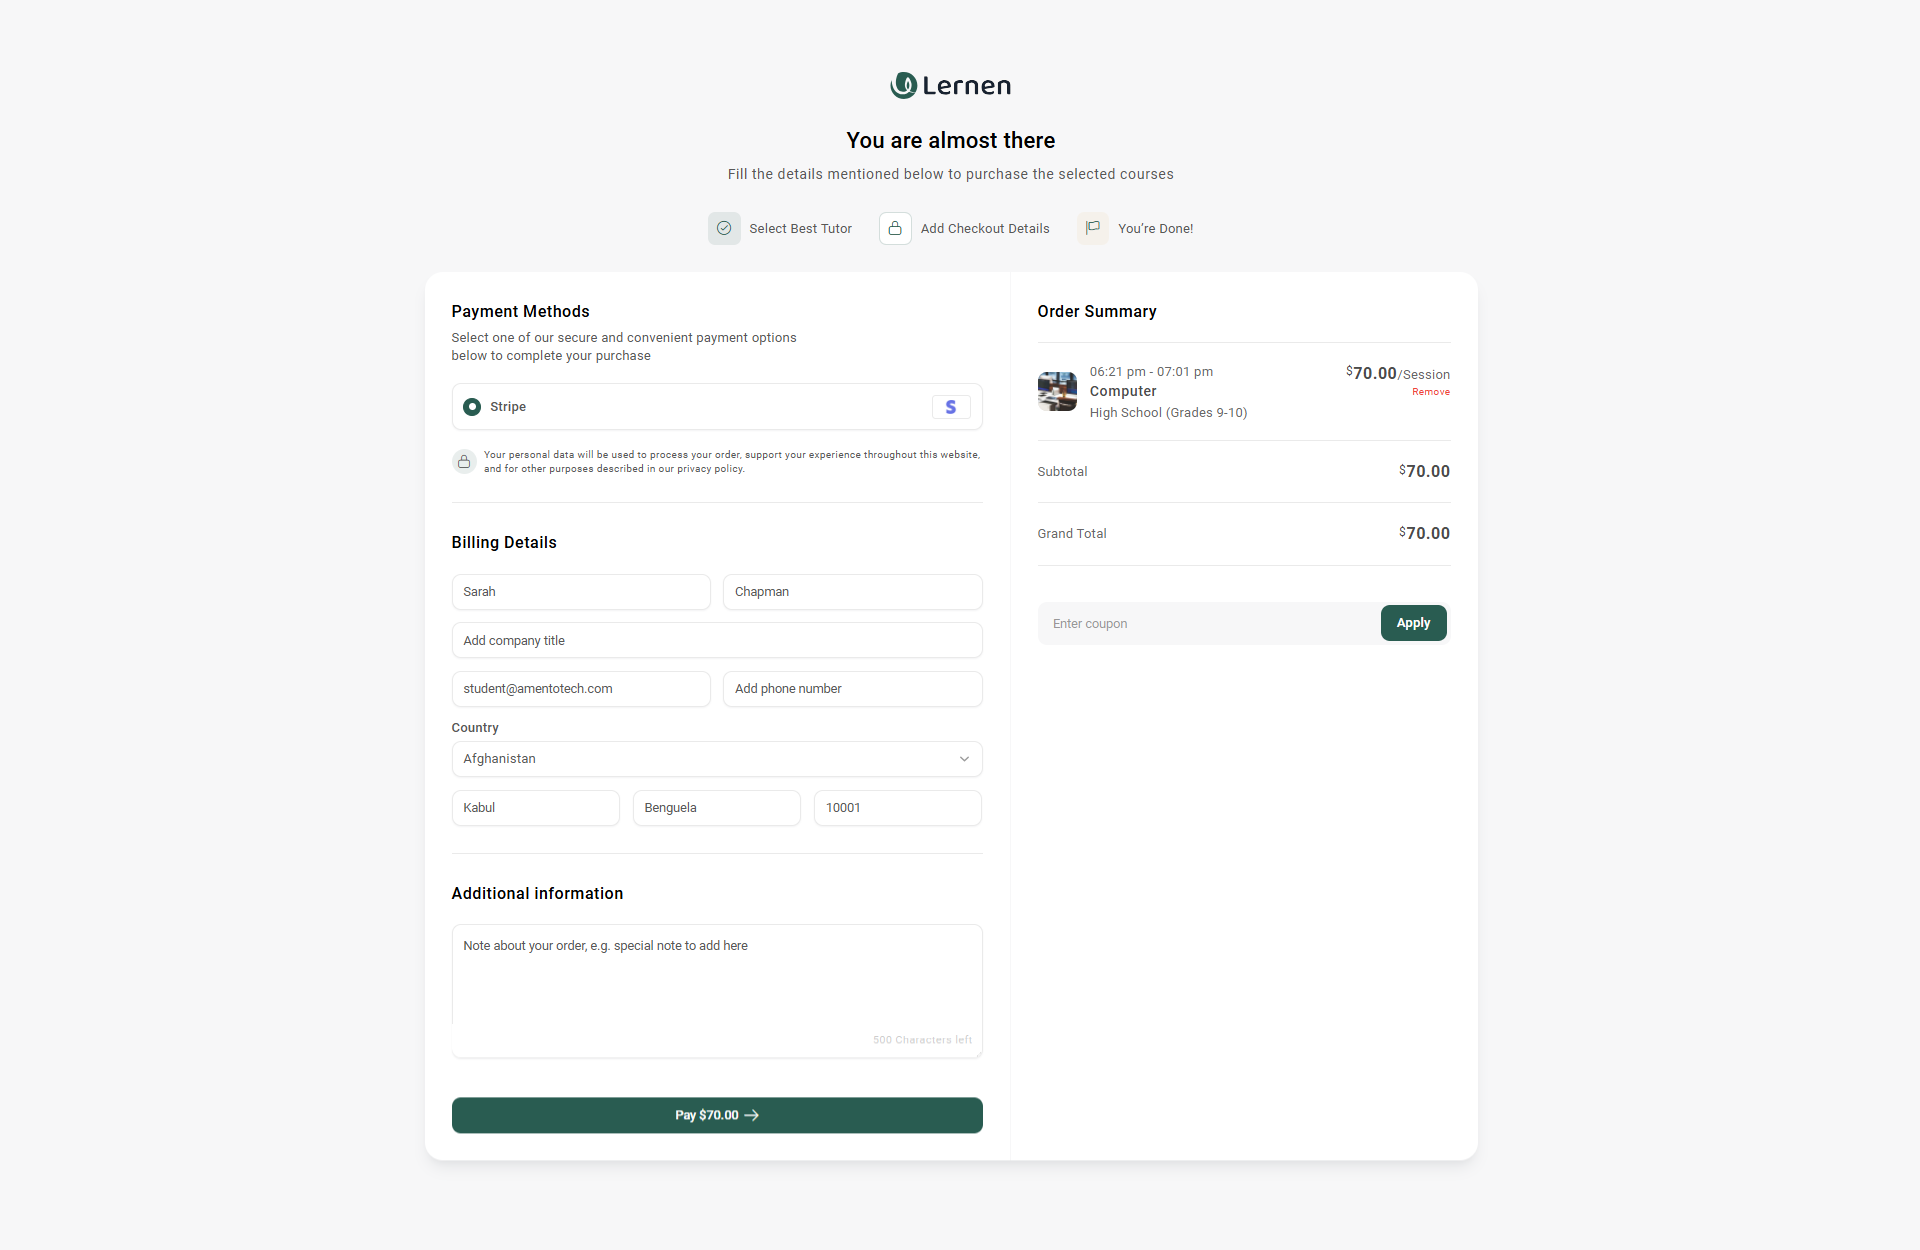Click the lock icon beside Add Checkout Details
1920x1250 pixels.
[895, 228]
